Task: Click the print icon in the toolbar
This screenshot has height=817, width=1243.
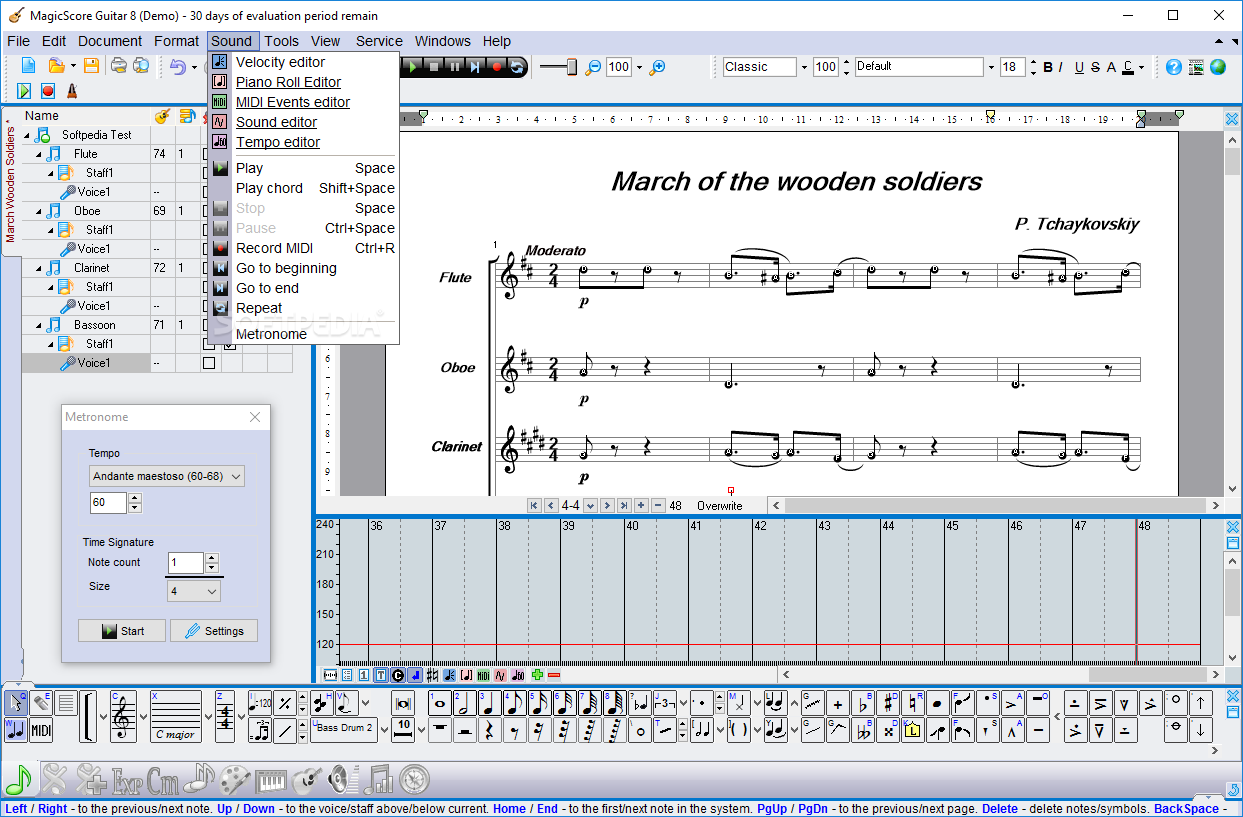Action: pyautogui.click(x=118, y=66)
